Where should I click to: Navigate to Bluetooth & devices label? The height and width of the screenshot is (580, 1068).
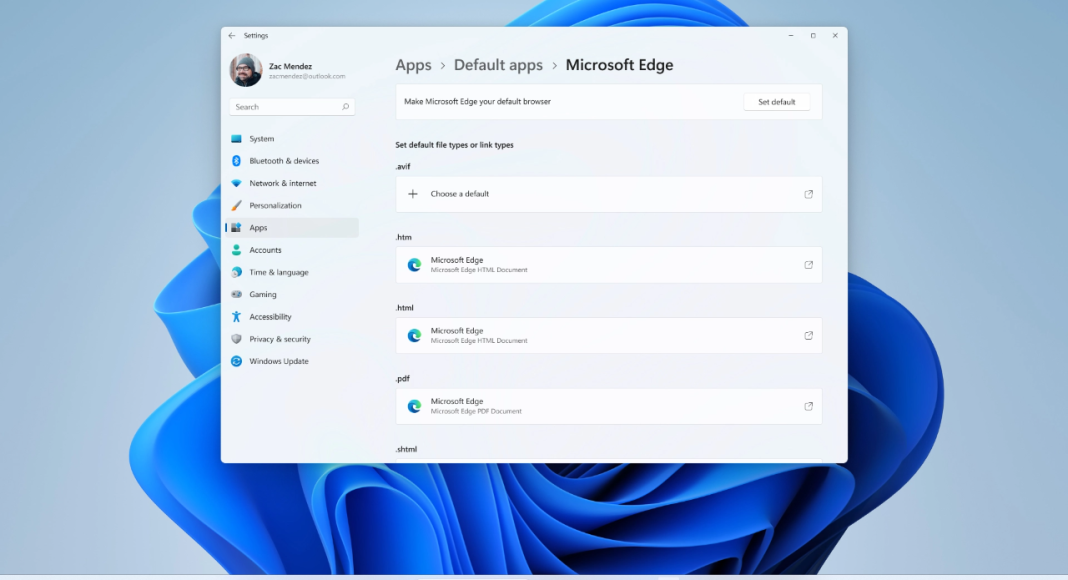coord(284,161)
